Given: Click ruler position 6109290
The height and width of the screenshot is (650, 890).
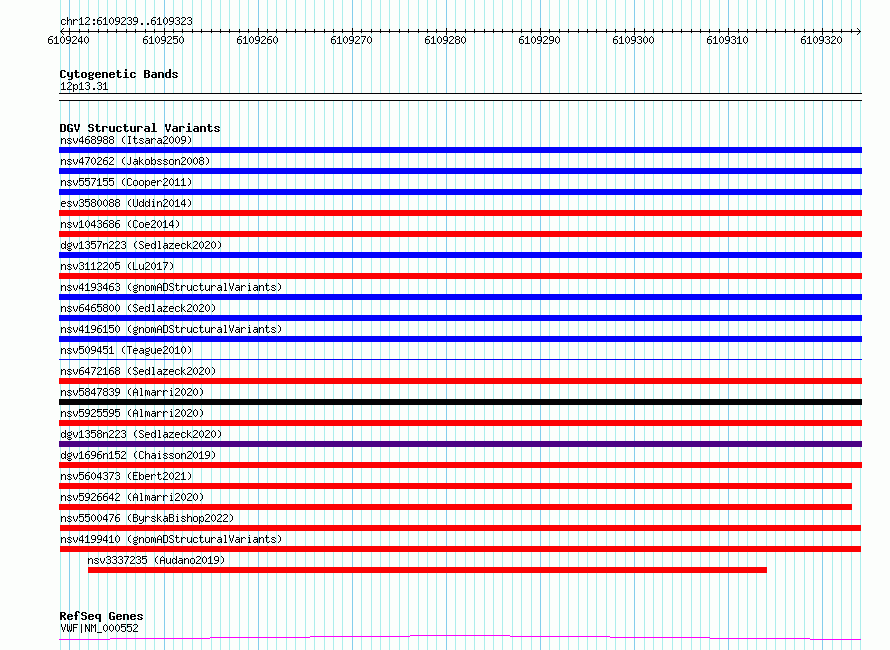Looking at the screenshot, I should coord(539,40).
